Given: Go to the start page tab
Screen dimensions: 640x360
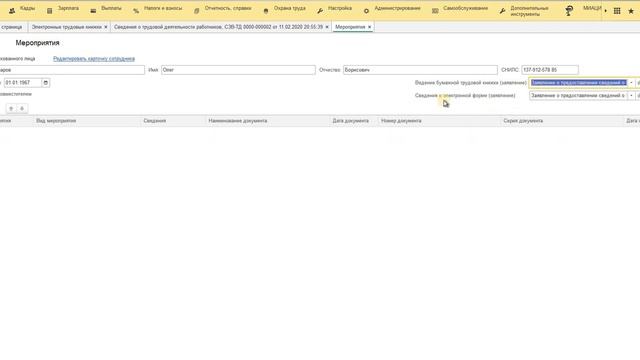Looking at the screenshot, I should [12, 27].
